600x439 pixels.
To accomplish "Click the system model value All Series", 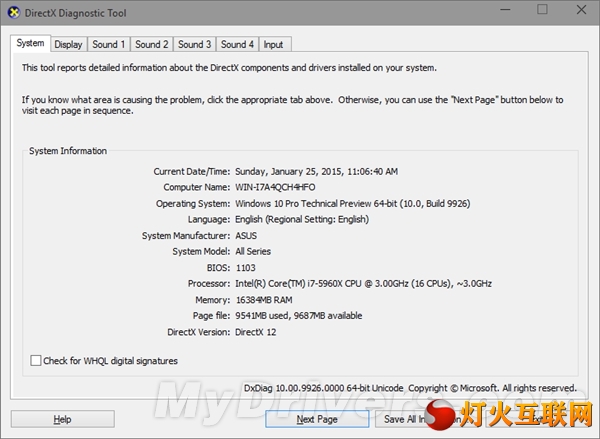I will [x=253, y=251].
